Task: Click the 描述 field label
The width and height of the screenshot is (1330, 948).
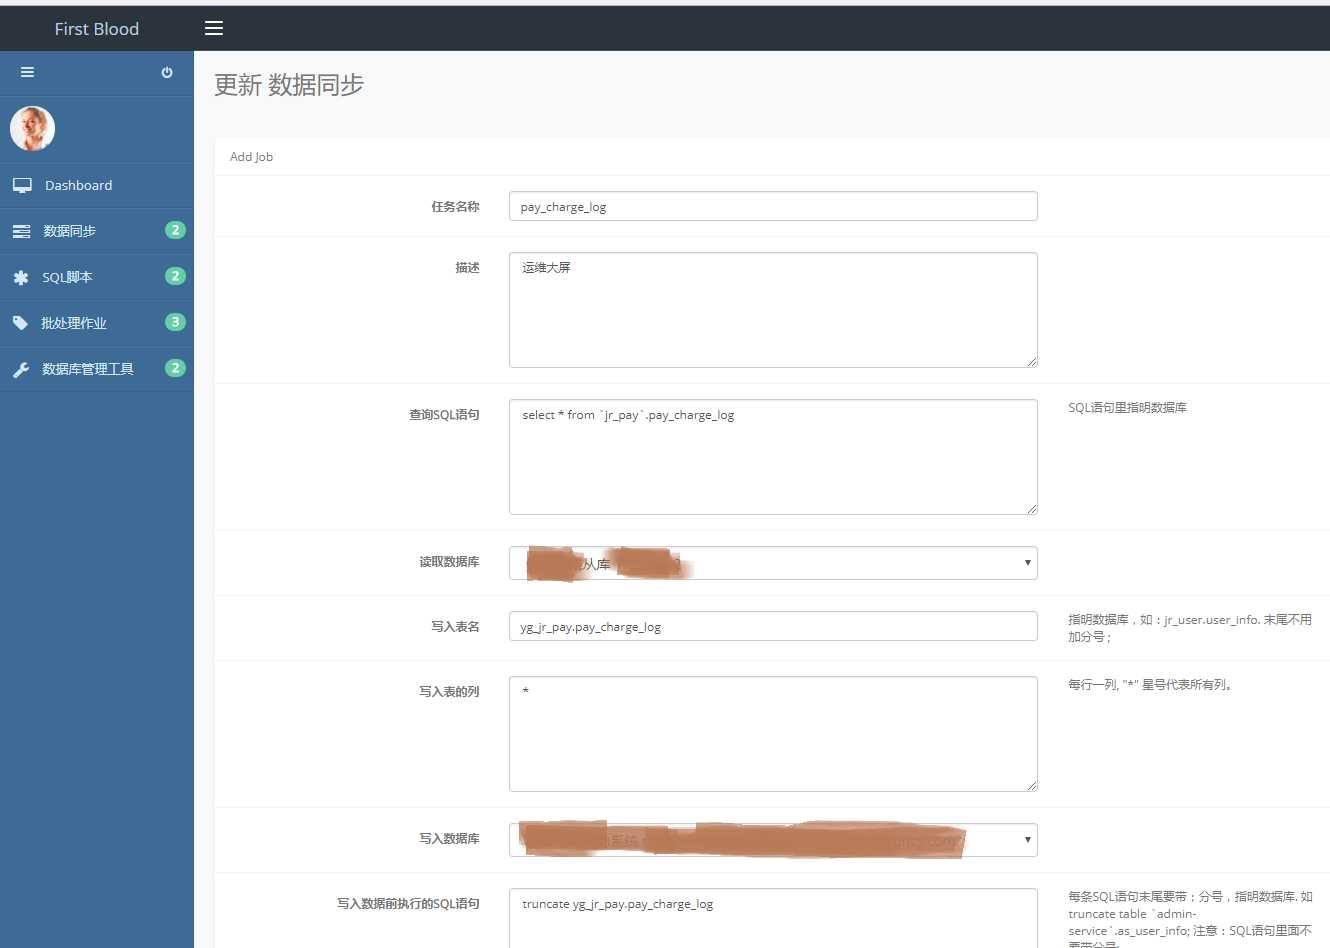Action: 467,268
